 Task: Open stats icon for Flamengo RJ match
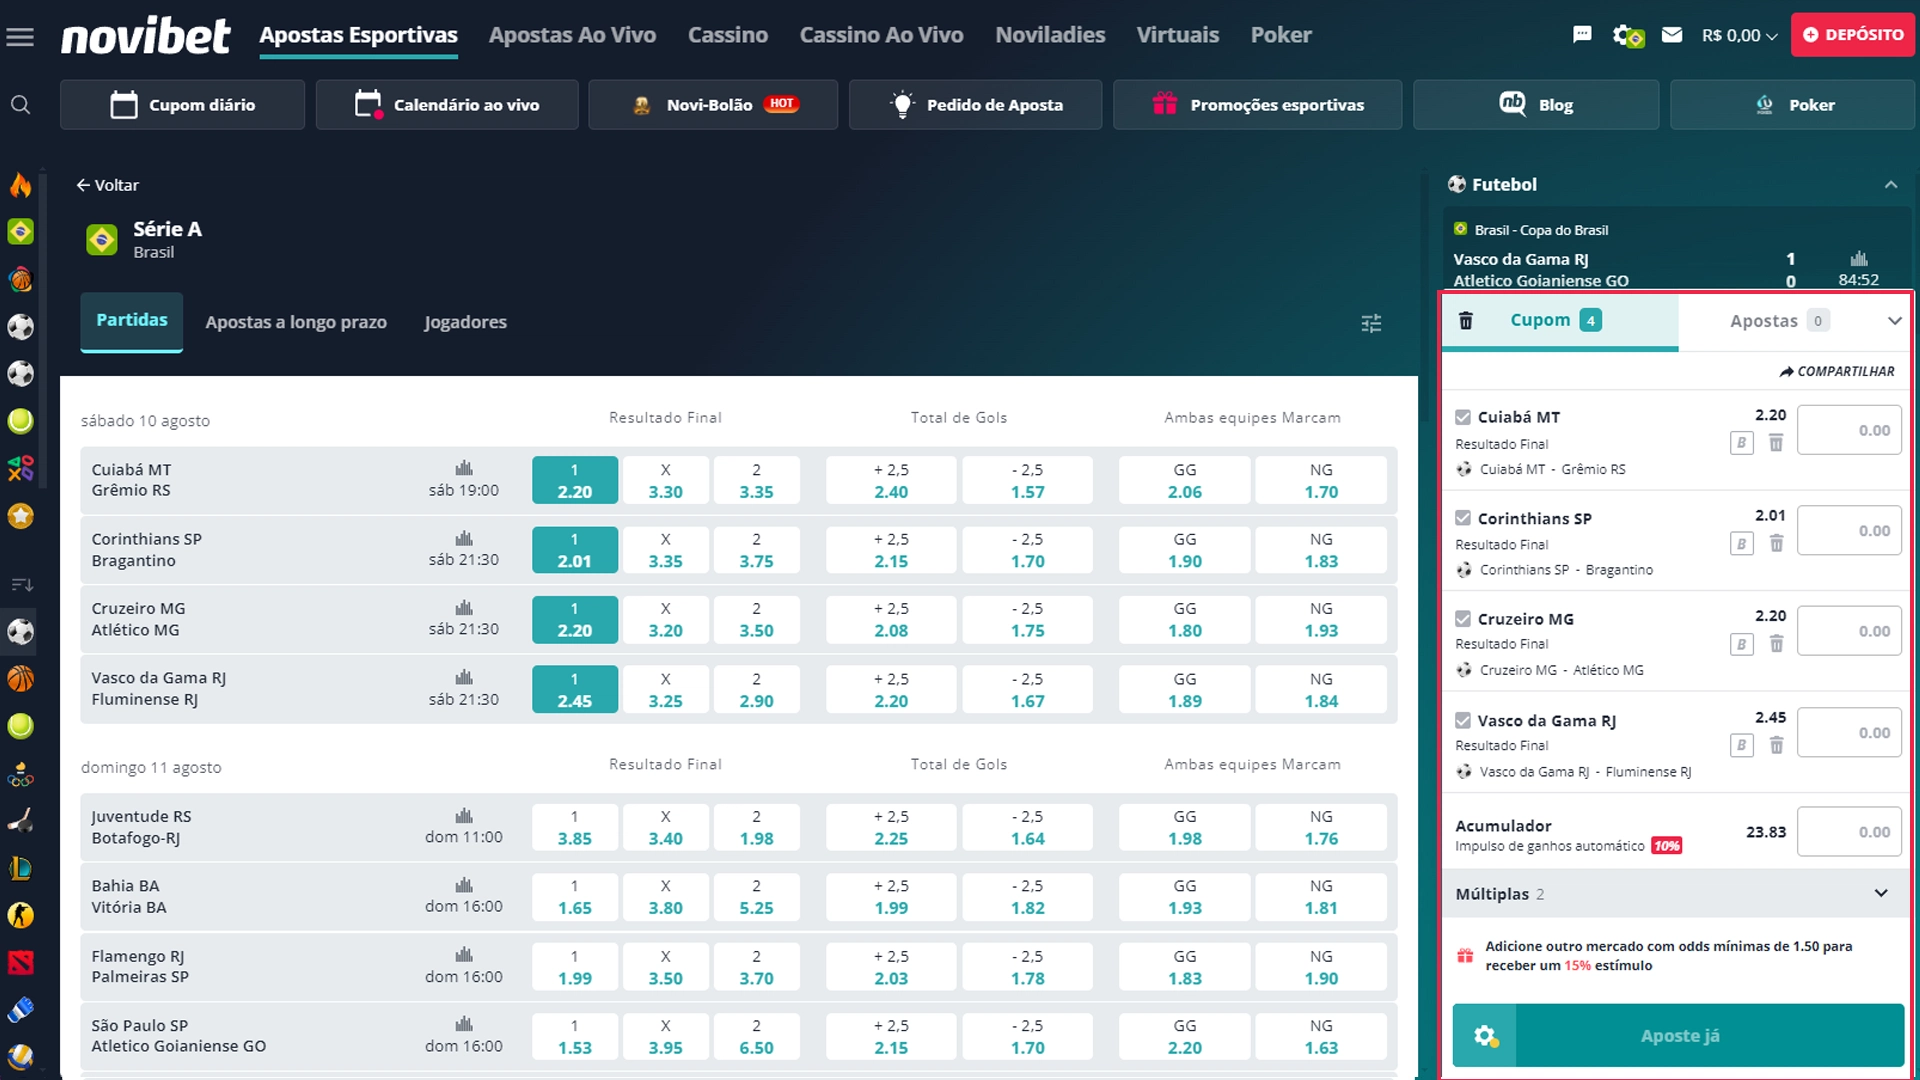click(464, 955)
